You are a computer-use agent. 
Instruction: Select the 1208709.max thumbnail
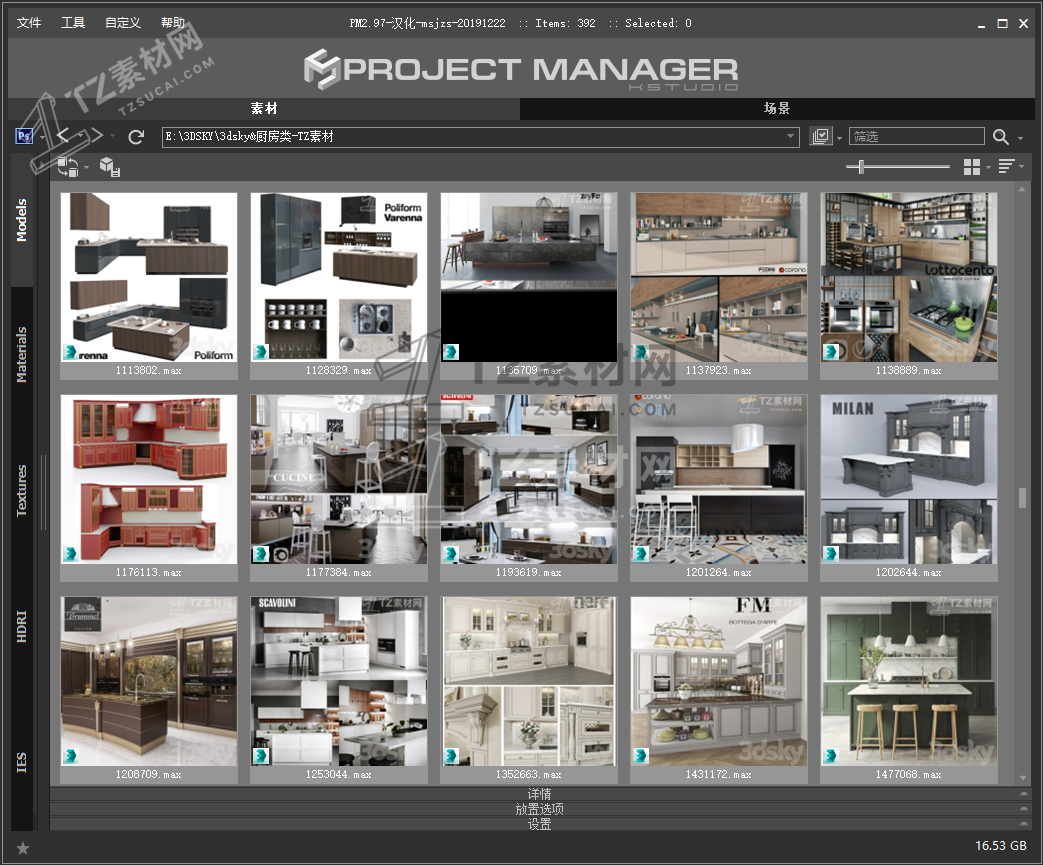[149, 690]
